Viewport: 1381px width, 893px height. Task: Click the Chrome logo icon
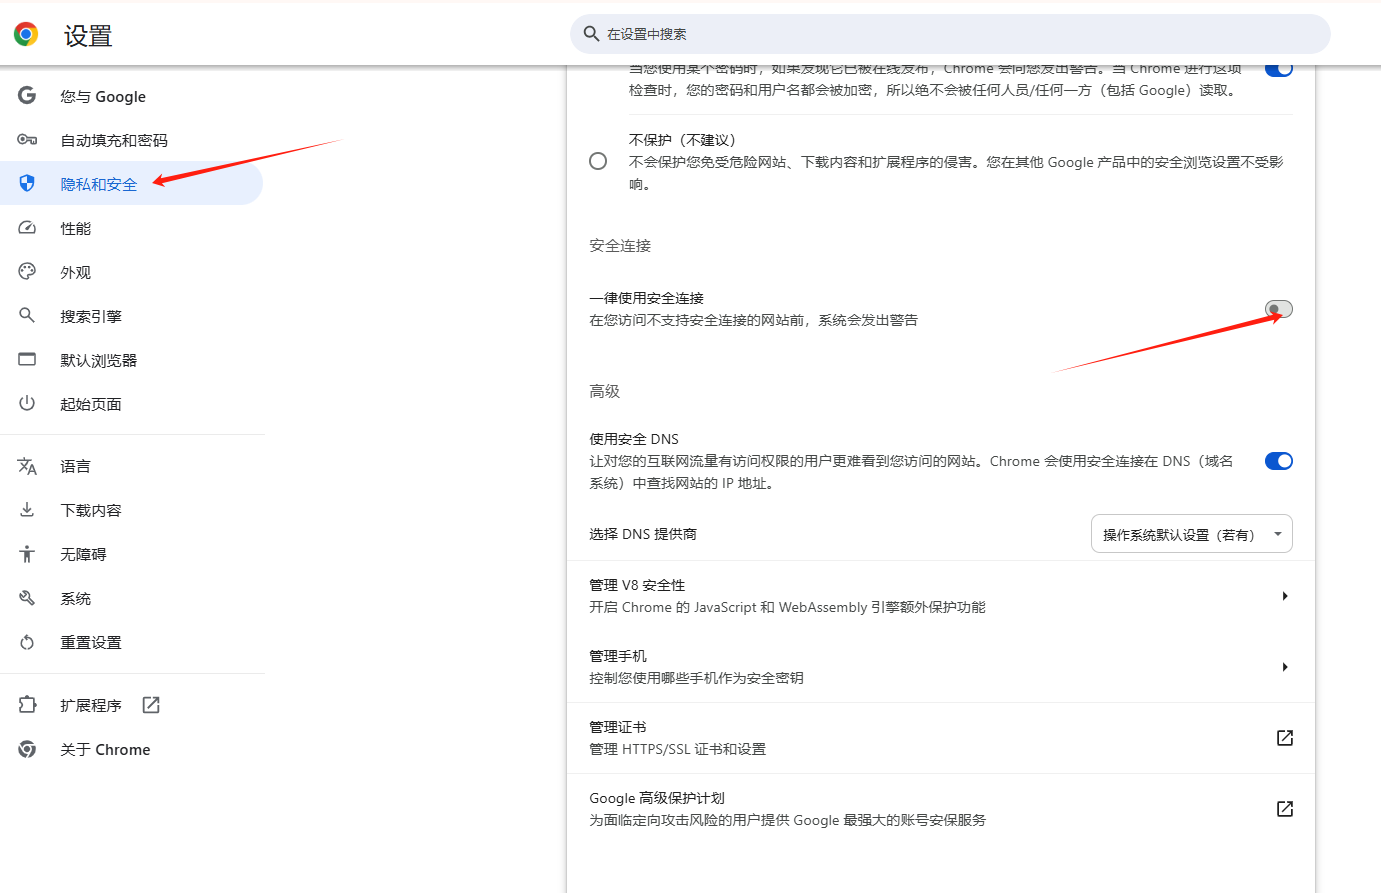click(x=26, y=34)
